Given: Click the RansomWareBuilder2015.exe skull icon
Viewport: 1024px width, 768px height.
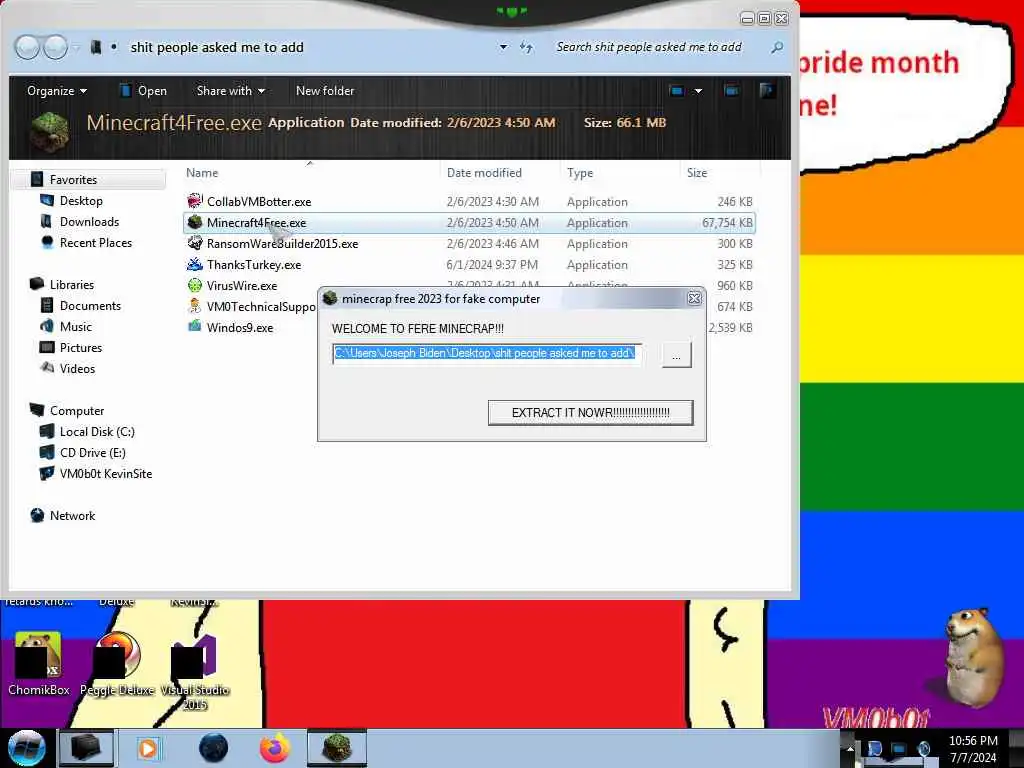Looking at the screenshot, I should tap(195, 243).
